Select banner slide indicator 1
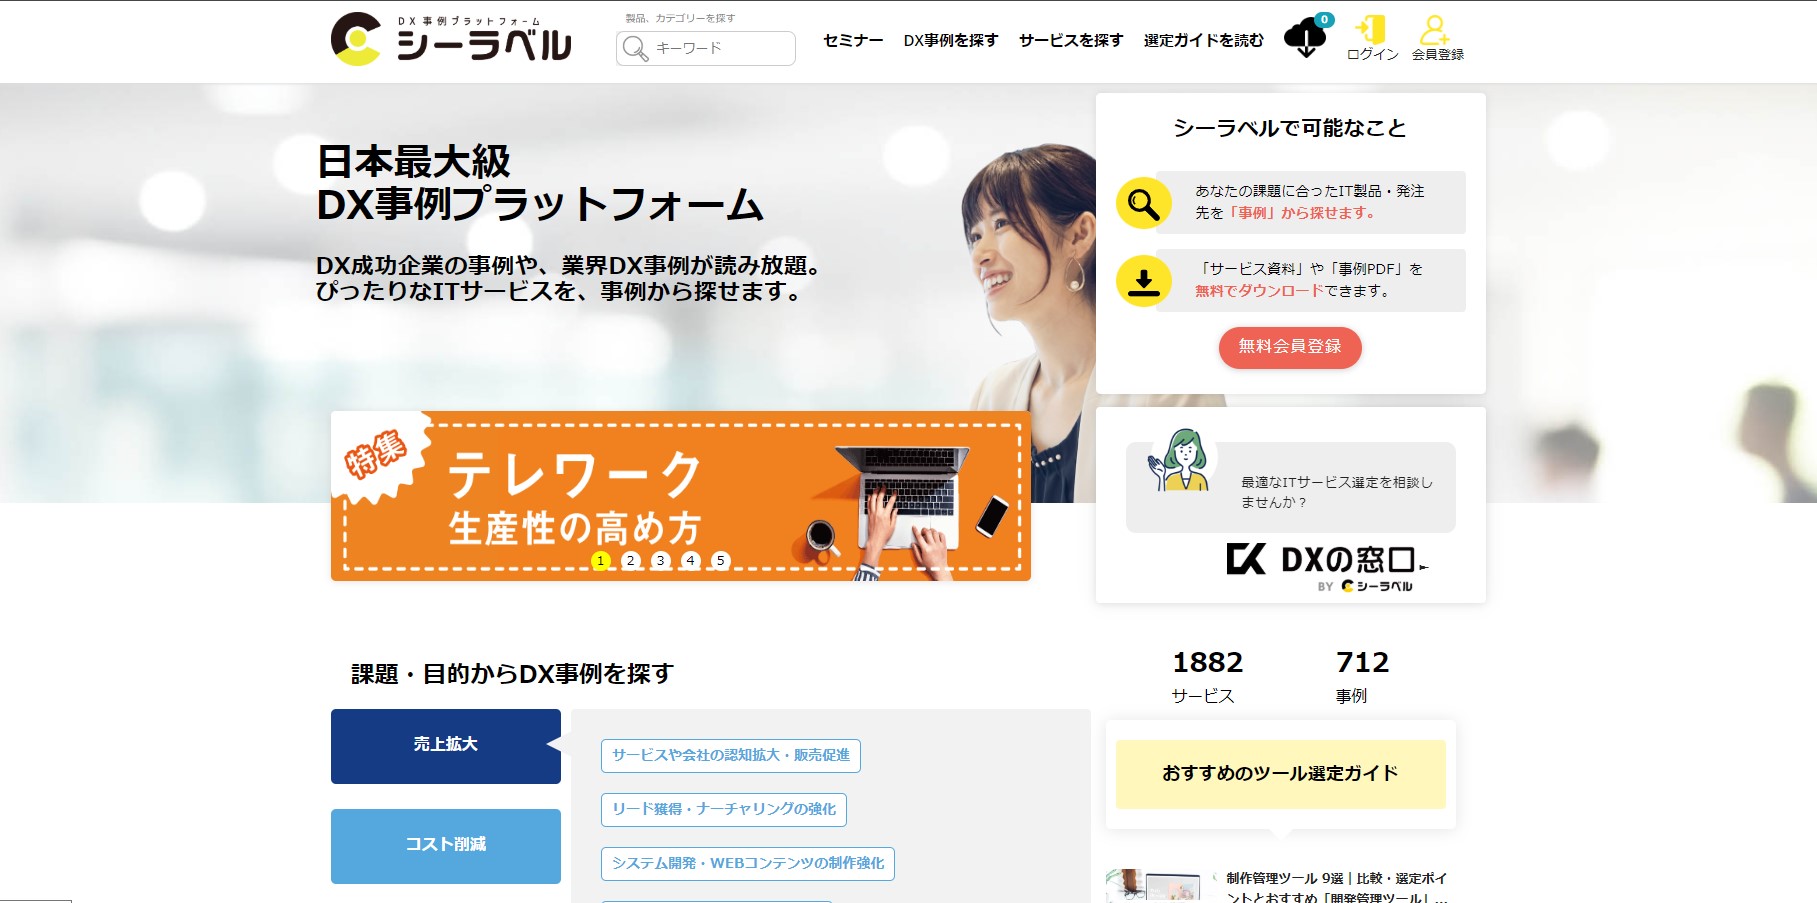The width and height of the screenshot is (1817, 903). click(x=600, y=561)
